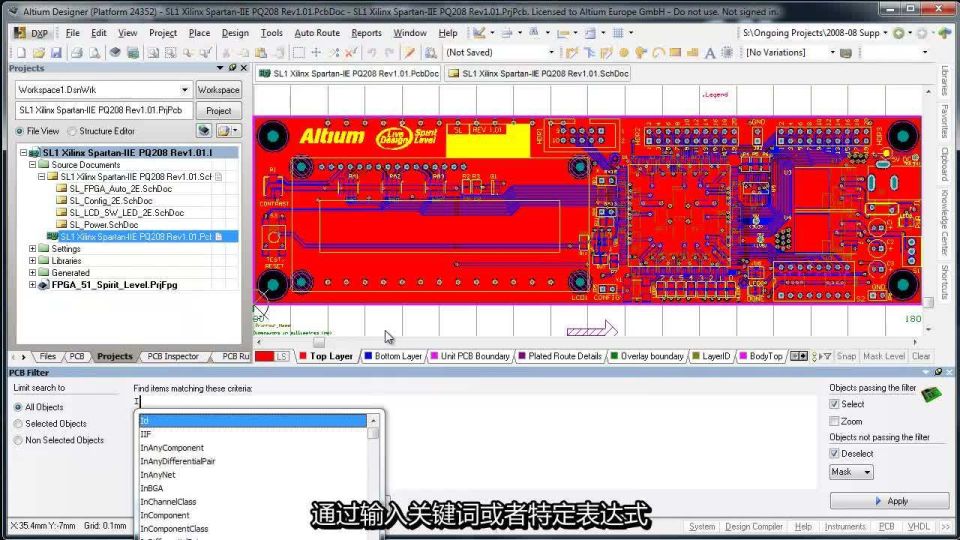
Task: Click the Place Pad round icon
Action: click(624, 53)
